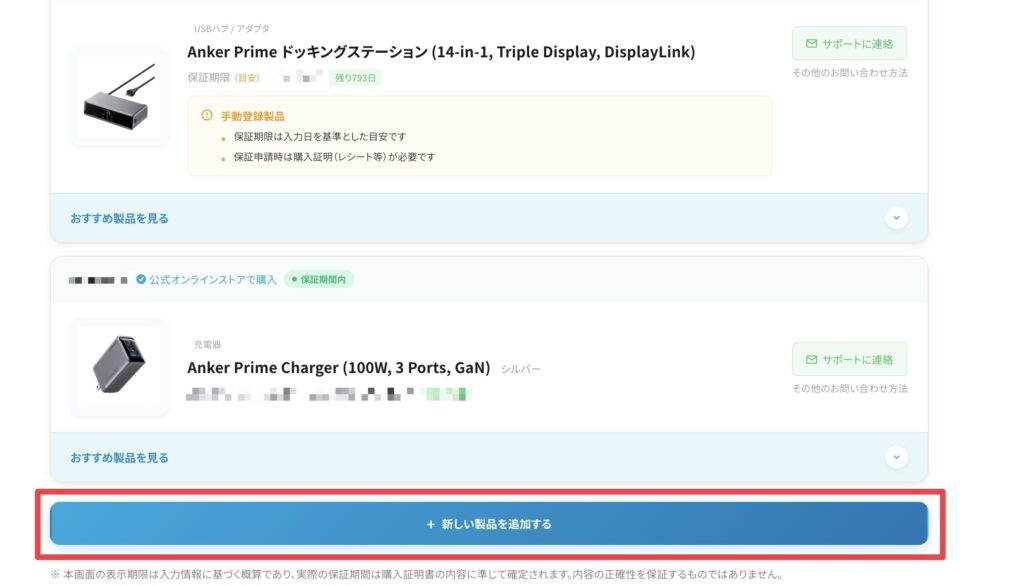The image size is (1024, 586).
Task: Open その他のお問い合わせ方法 for the docking station
Action: [850, 73]
